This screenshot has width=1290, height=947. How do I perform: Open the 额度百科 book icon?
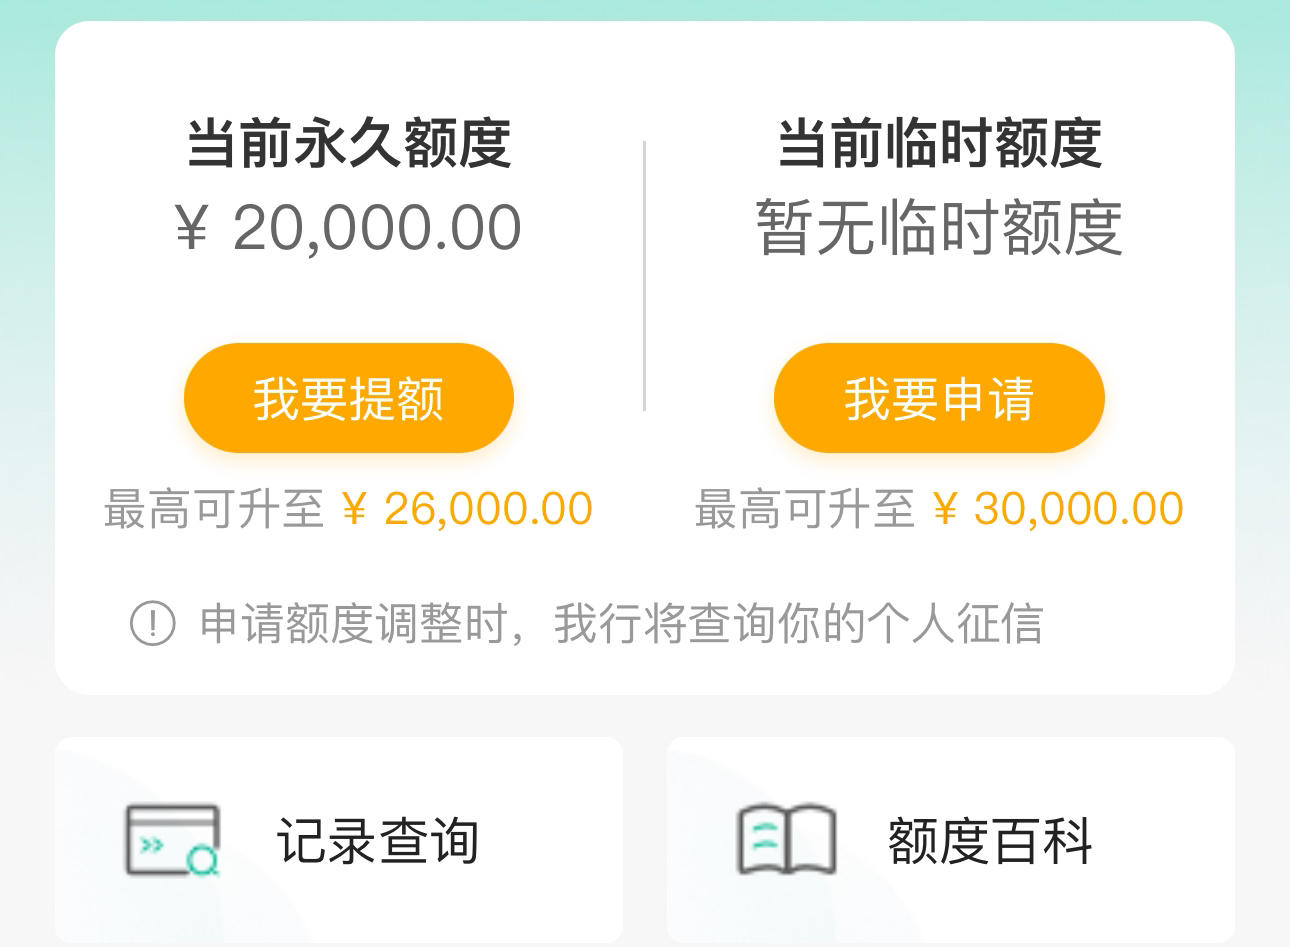[x=786, y=840]
